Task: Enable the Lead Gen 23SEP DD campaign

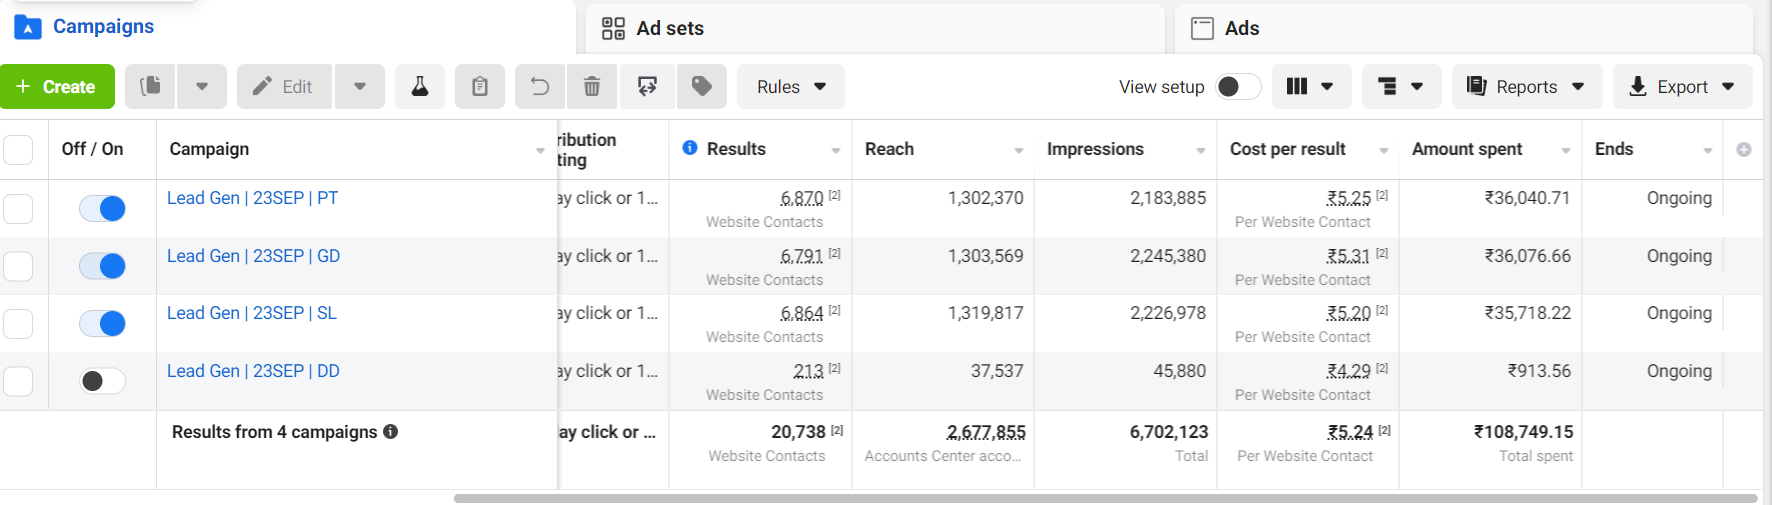Action: tap(102, 381)
